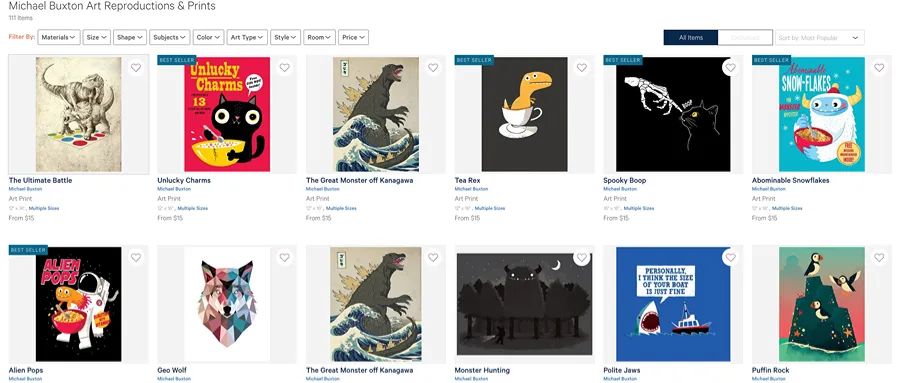This screenshot has width=900, height=383.
Task: Select the All Items toggle
Action: (690, 37)
